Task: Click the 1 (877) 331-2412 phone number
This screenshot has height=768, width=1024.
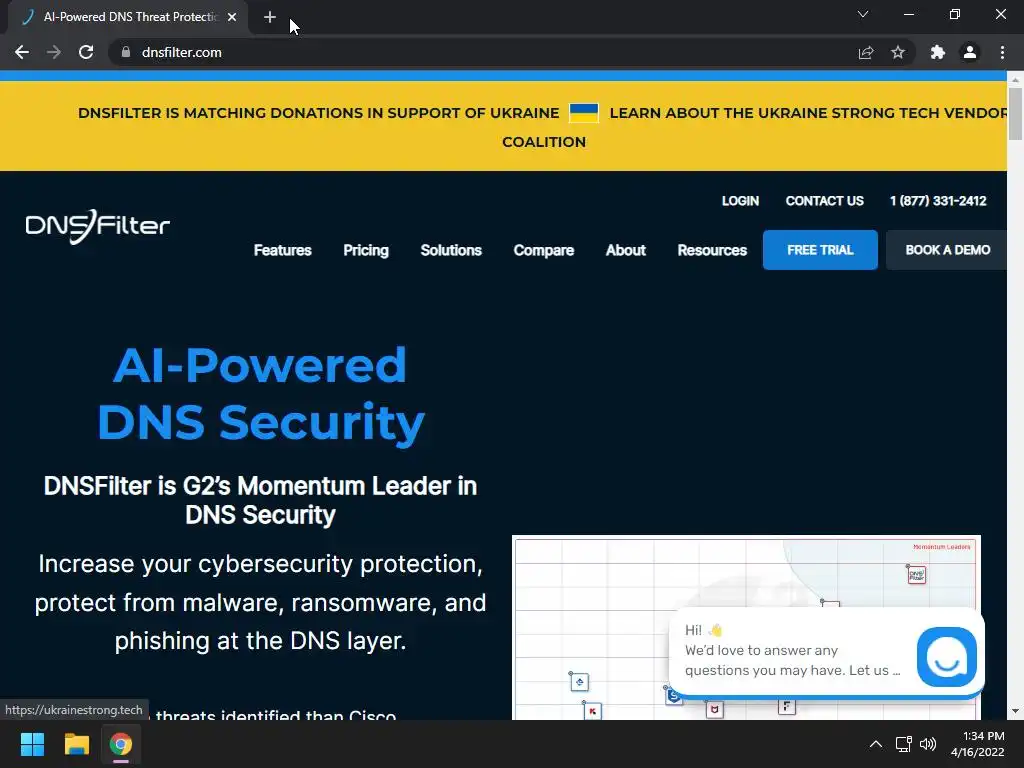Action: coord(938,201)
